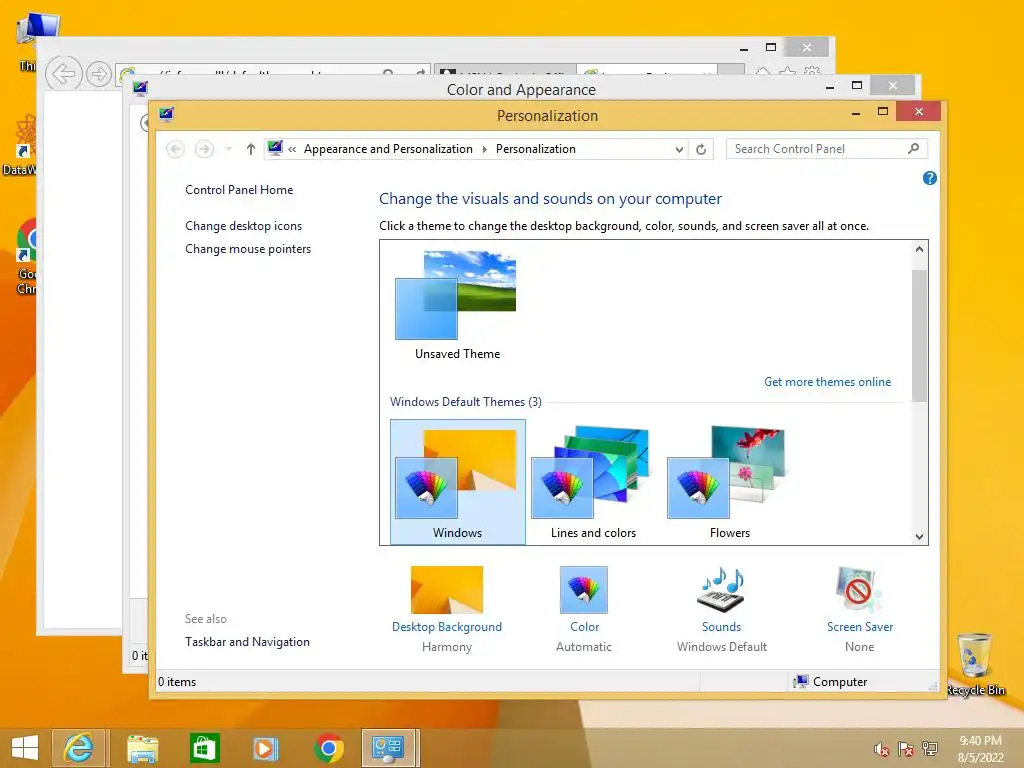This screenshot has width=1024, height=768.
Task: Launch Internet Explorer from the taskbar
Action: pos(78,748)
